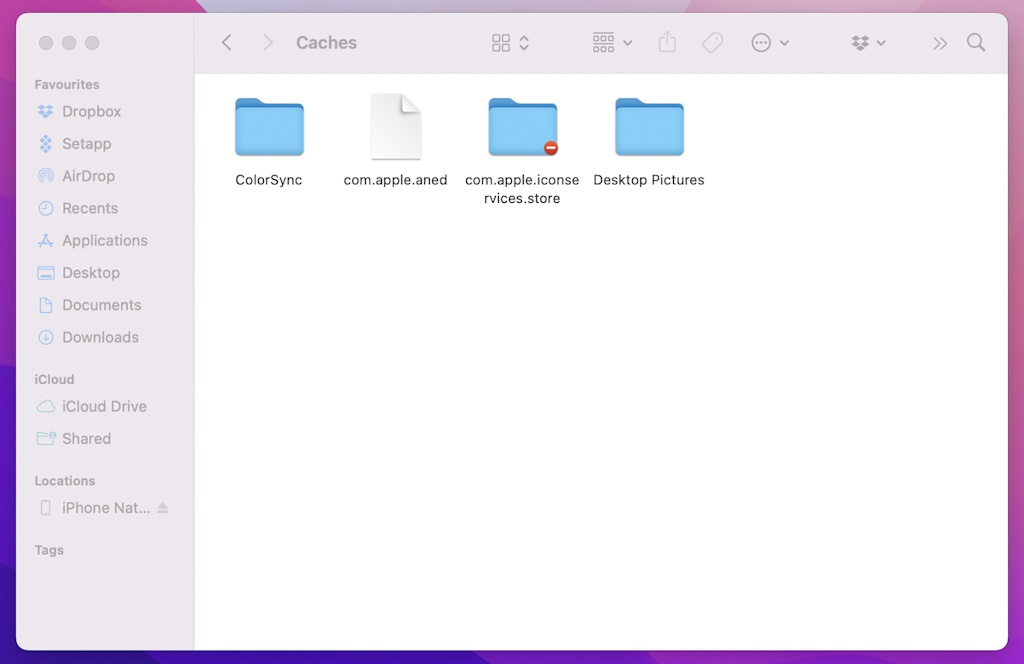Open AirDrop from the sidebar
The image size is (1024, 664).
click(x=87, y=176)
